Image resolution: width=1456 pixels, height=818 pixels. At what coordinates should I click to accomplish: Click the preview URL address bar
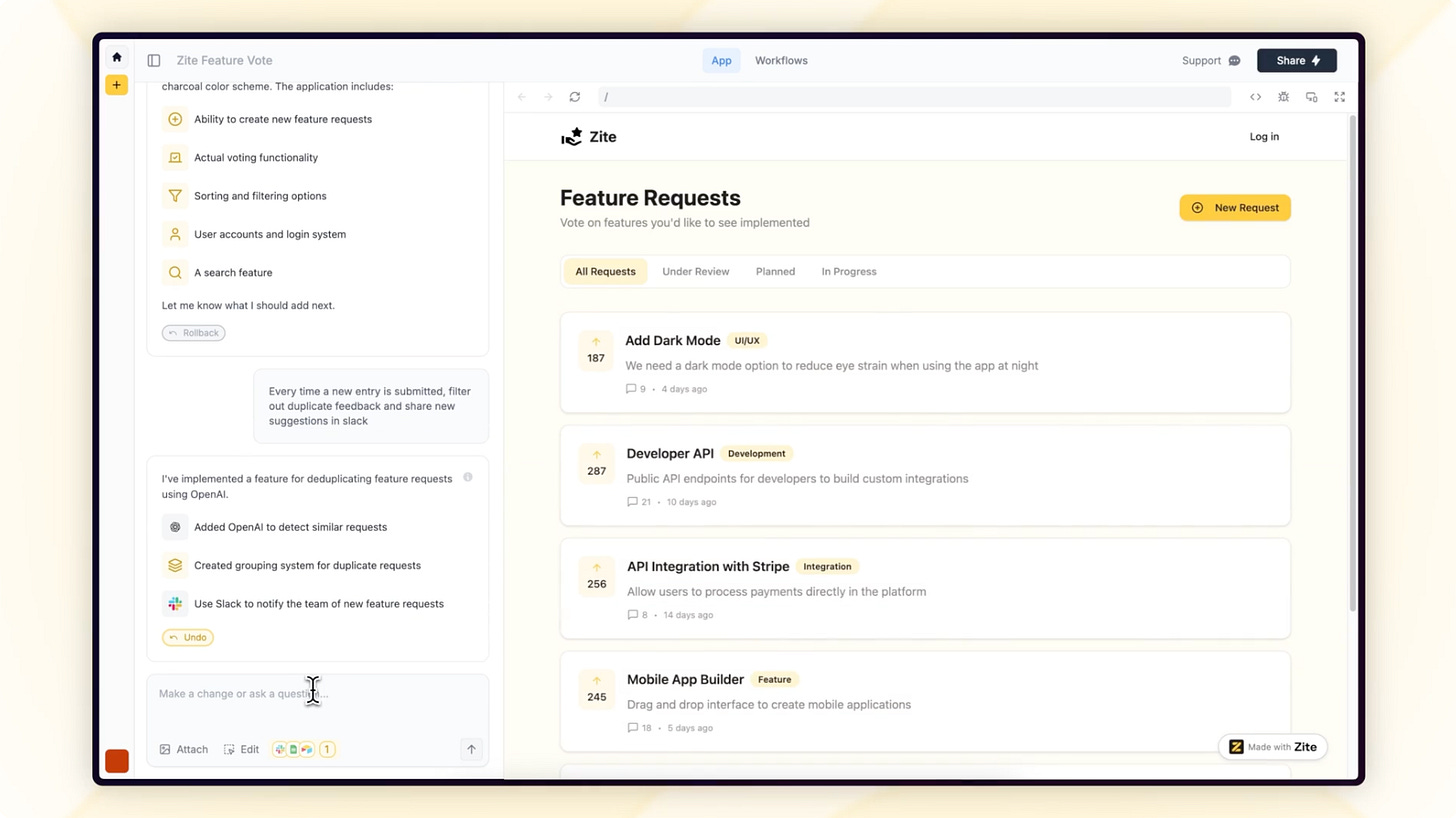point(914,97)
